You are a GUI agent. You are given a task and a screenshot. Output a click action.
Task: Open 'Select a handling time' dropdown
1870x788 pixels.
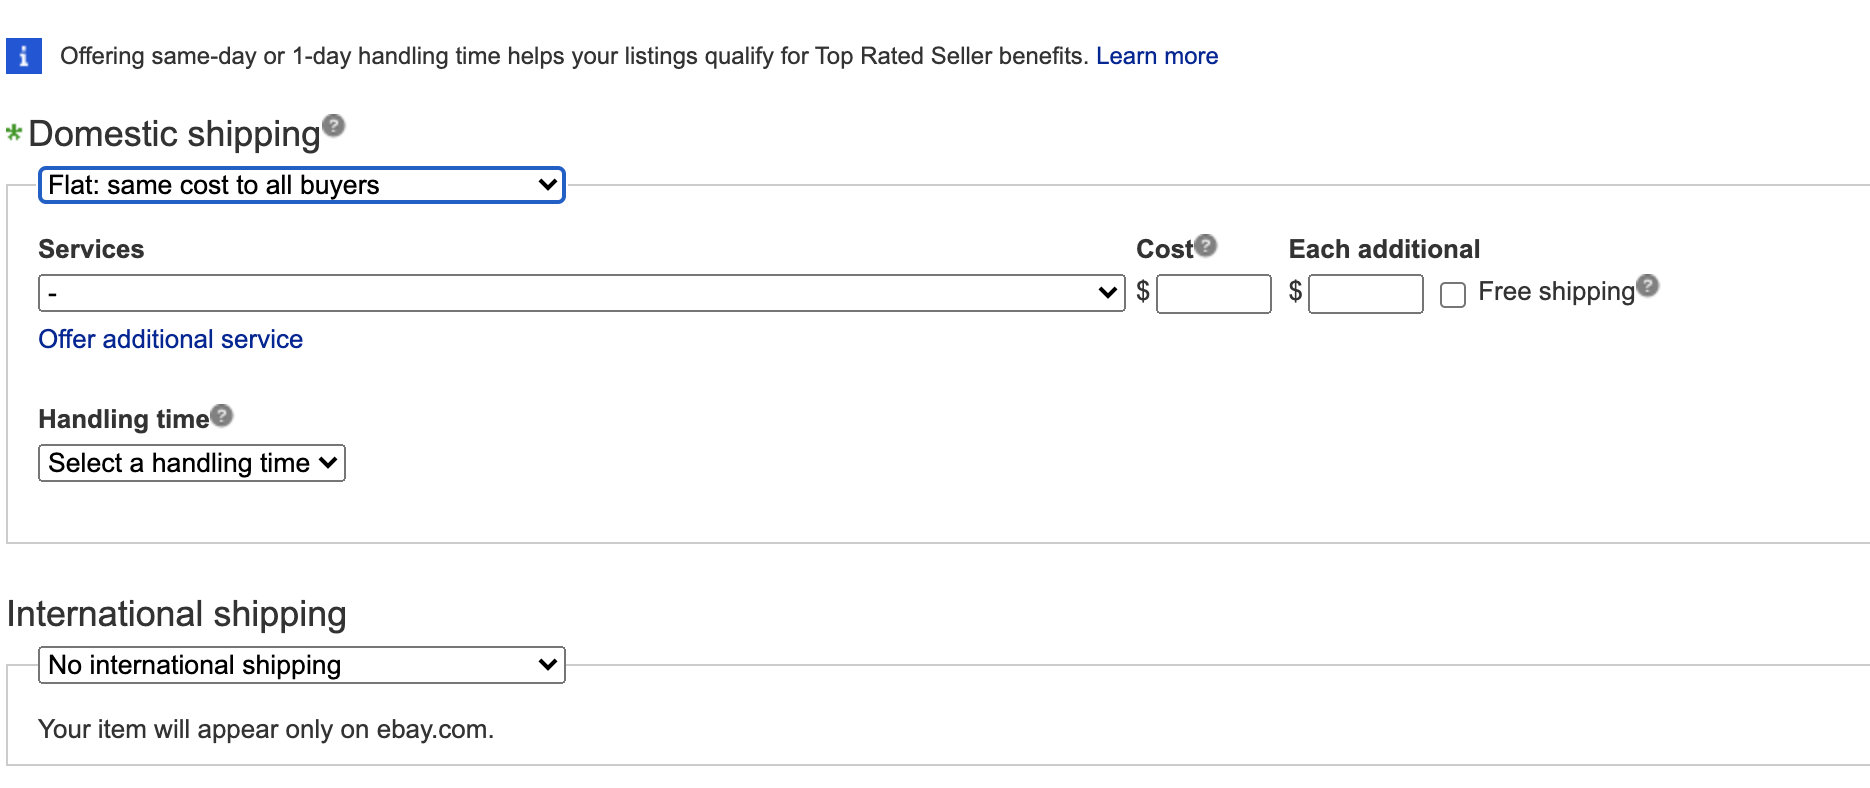(191, 463)
